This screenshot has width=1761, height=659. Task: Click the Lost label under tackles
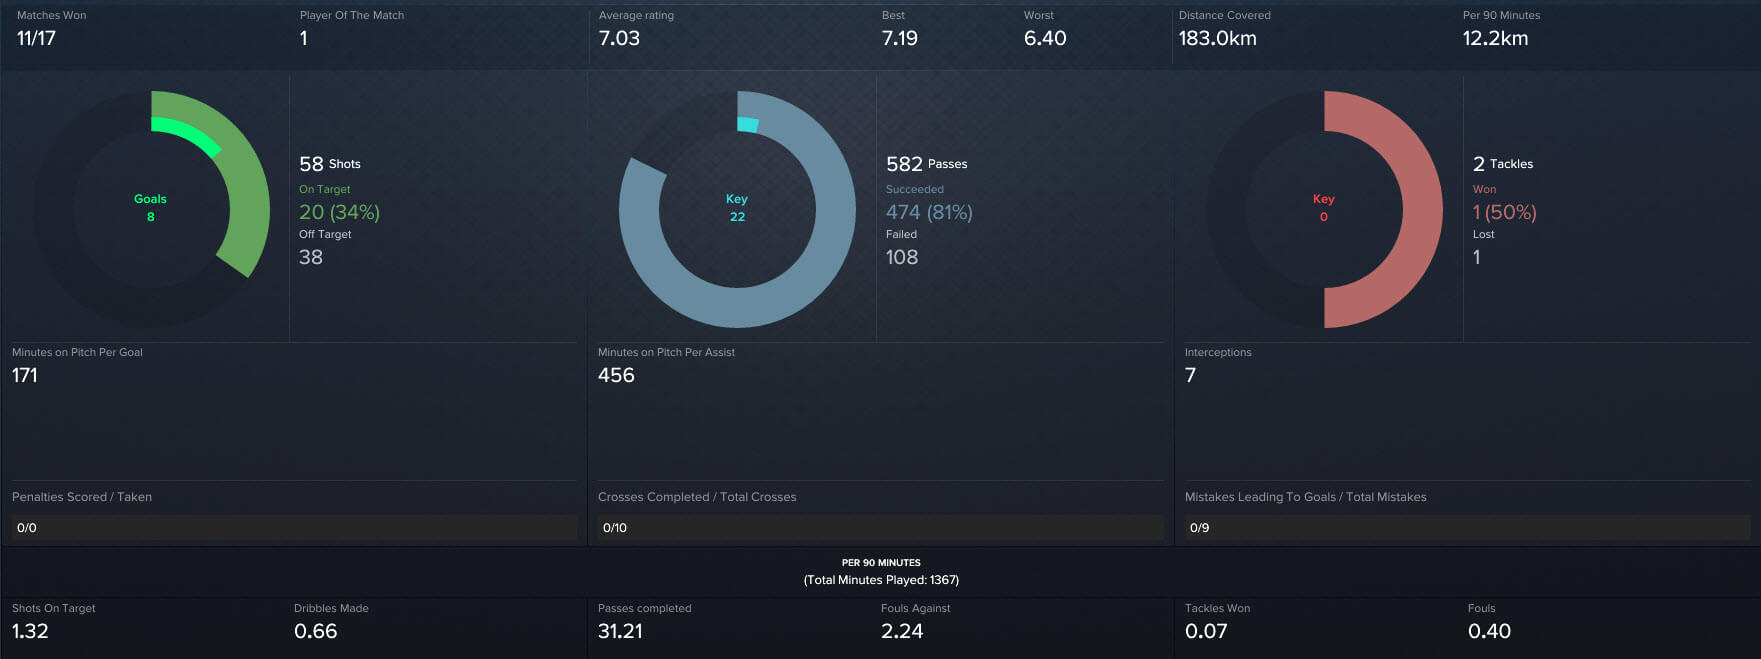click(1484, 234)
